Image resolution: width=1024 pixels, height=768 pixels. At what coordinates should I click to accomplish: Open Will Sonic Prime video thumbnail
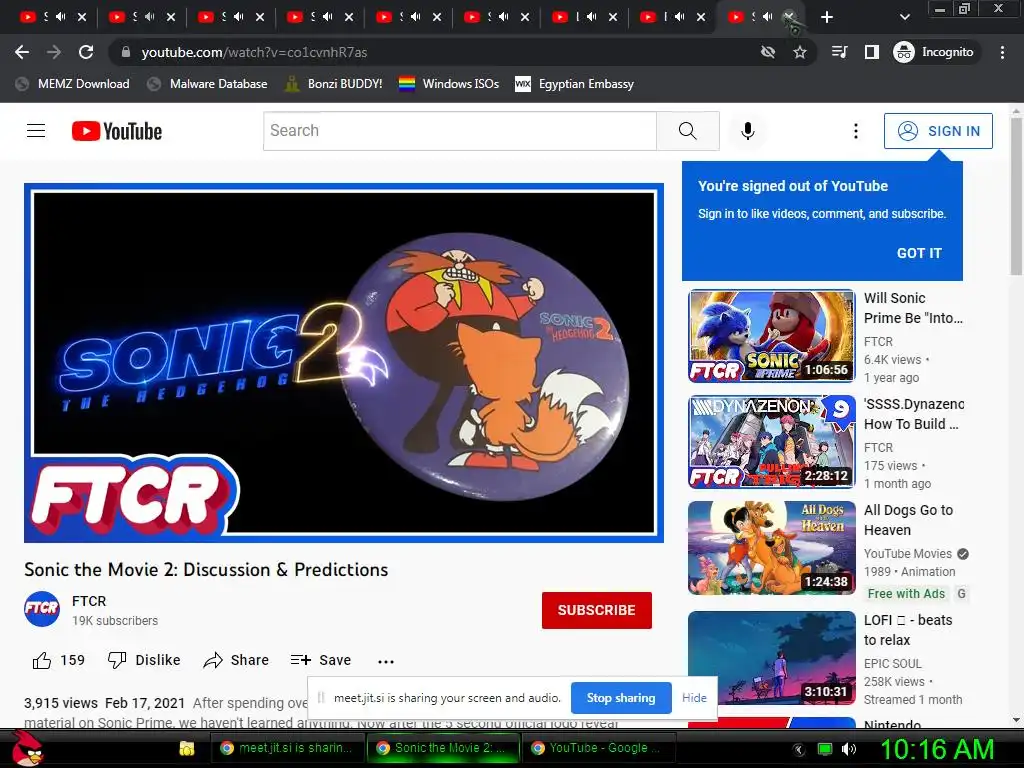point(771,336)
